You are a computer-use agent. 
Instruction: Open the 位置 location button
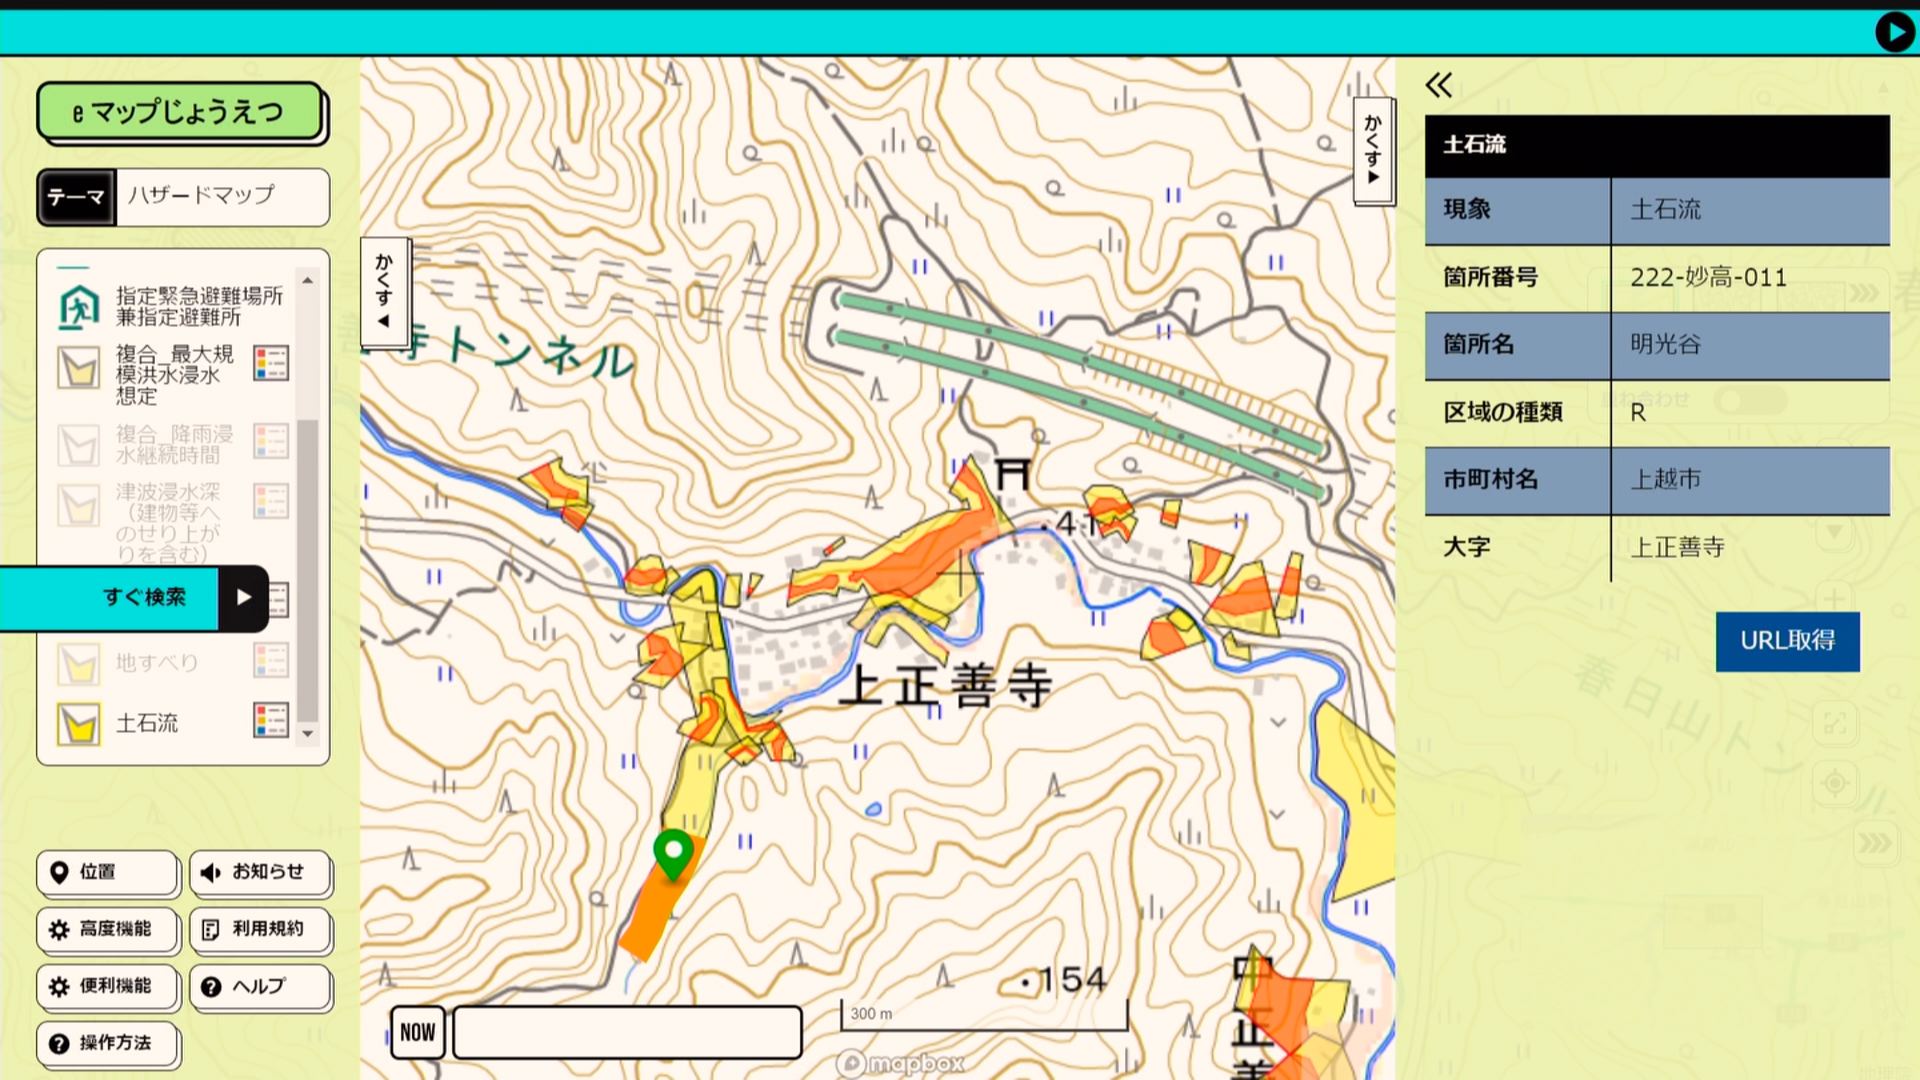tap(108, 872)
